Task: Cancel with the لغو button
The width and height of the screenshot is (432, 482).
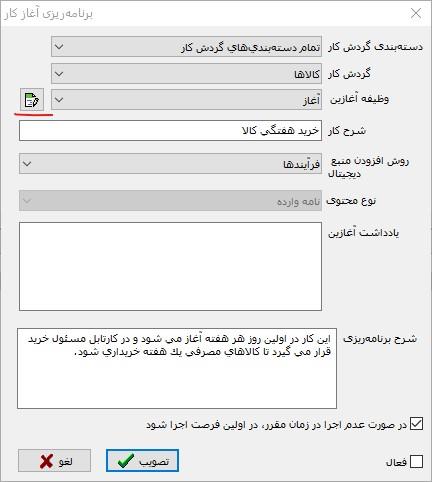Action: [x=54, y=461]
